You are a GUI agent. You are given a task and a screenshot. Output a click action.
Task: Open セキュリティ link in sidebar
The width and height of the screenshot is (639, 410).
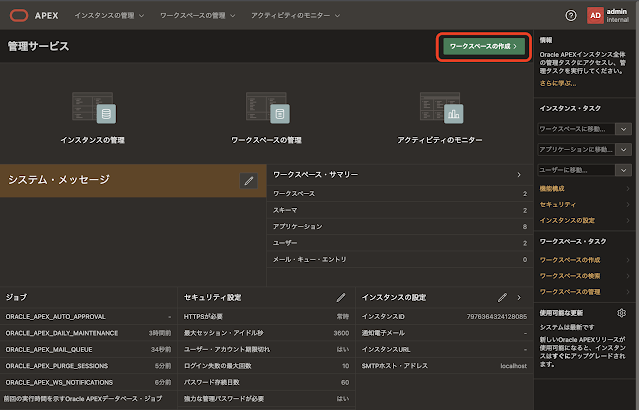pos(557,204)
